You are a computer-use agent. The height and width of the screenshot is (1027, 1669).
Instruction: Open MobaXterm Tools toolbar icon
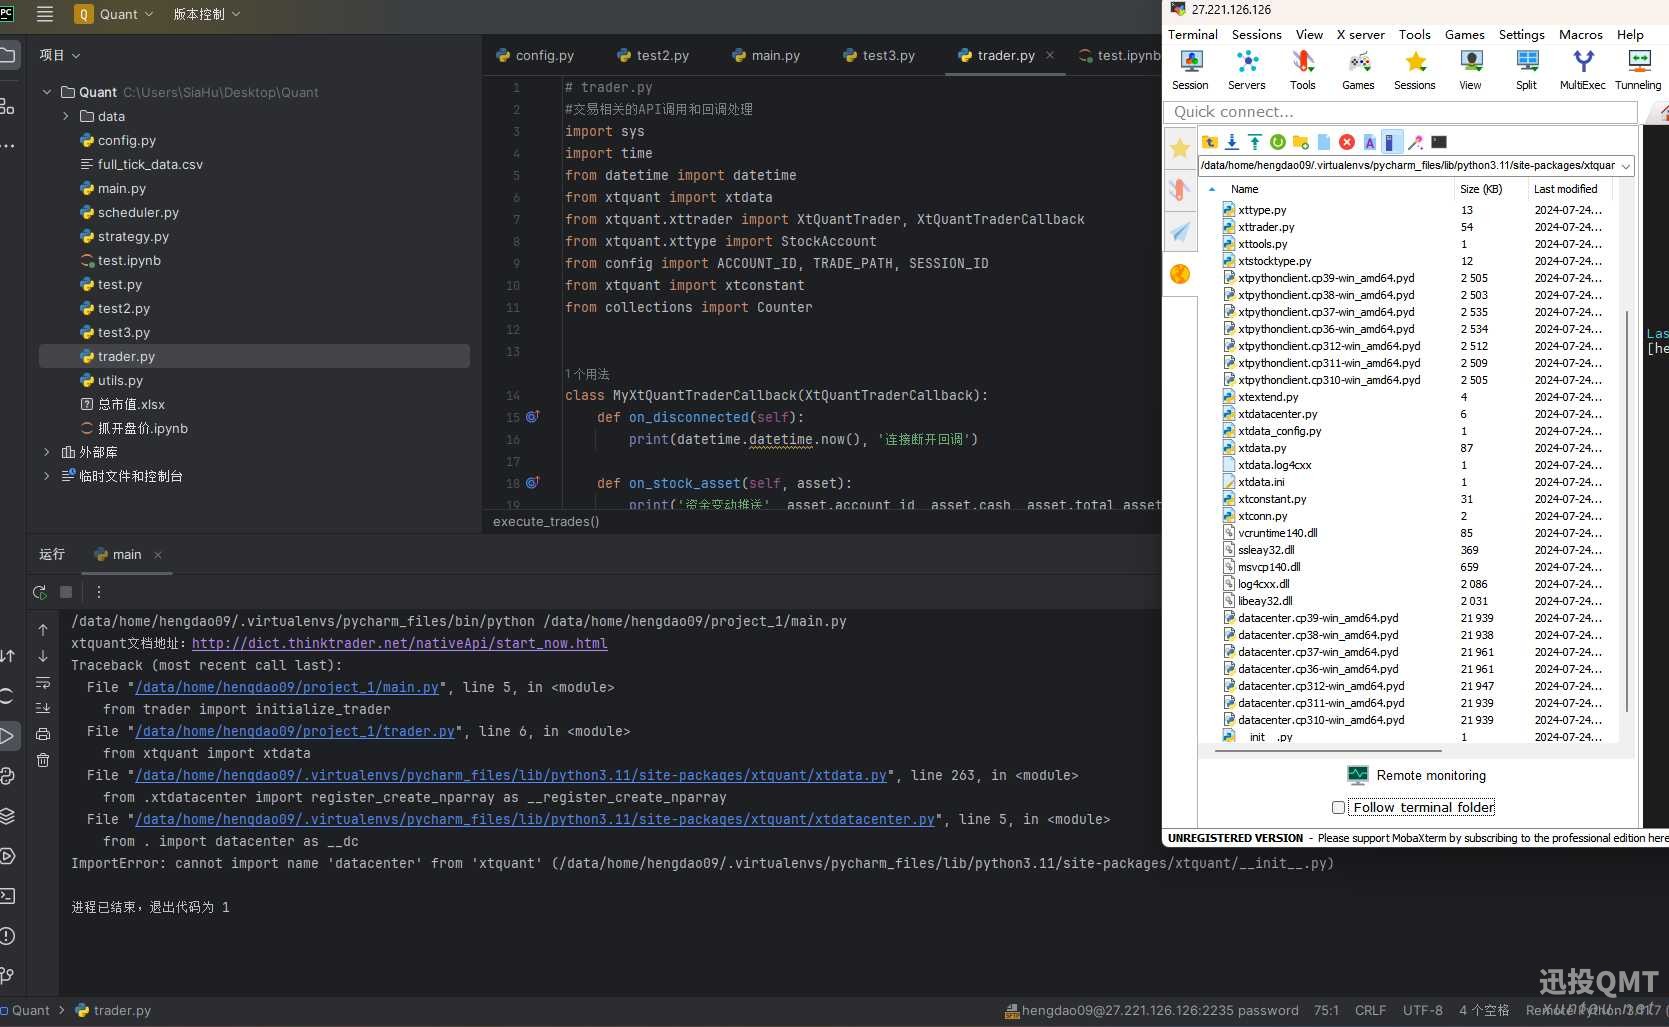coord(1302,70)
